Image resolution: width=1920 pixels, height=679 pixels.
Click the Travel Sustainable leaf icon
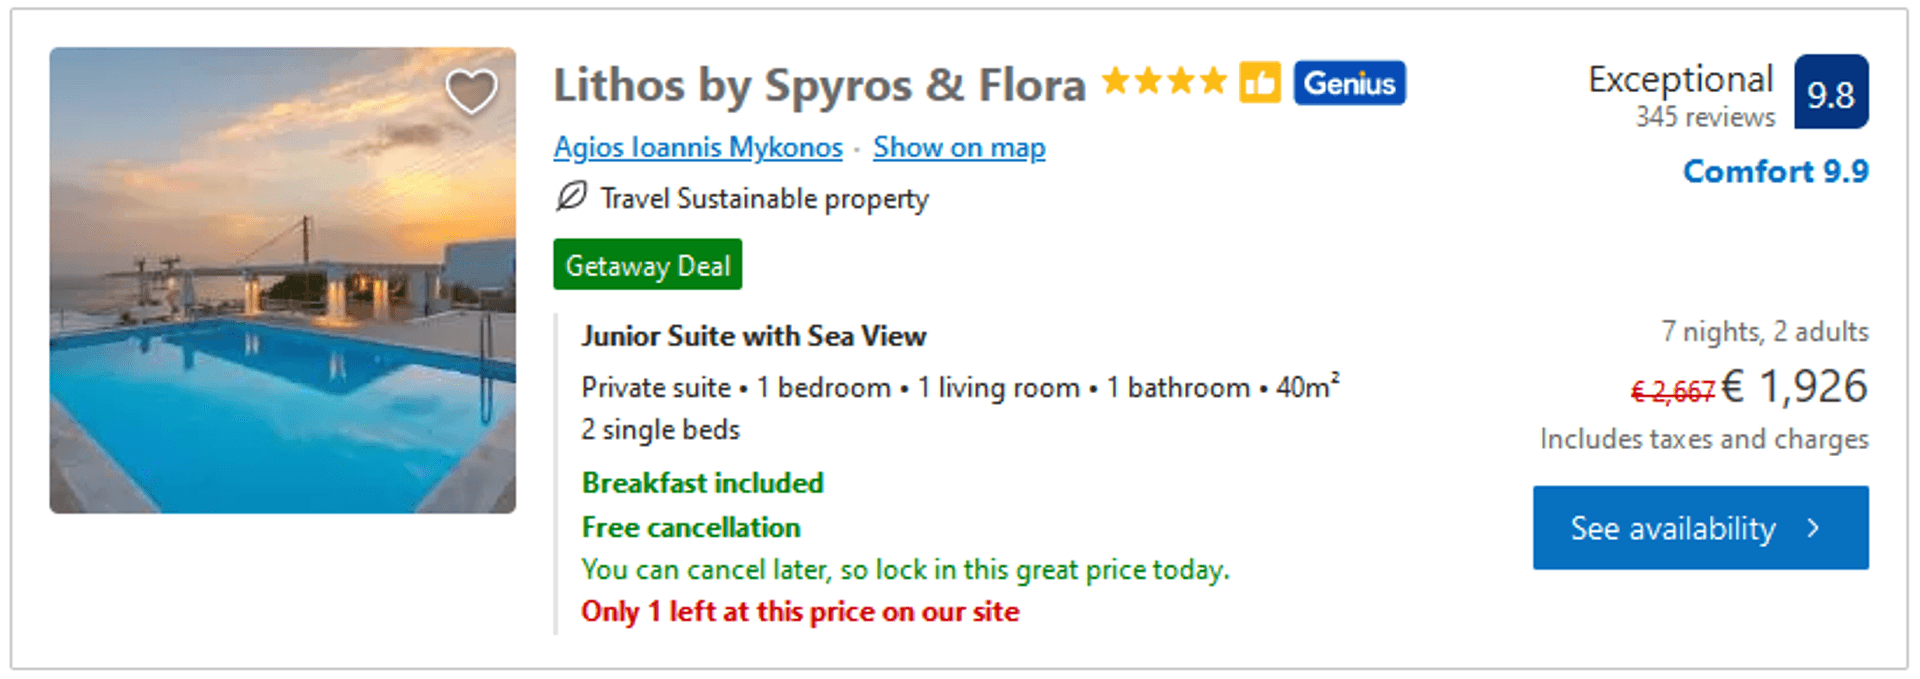tap(571, 196)
